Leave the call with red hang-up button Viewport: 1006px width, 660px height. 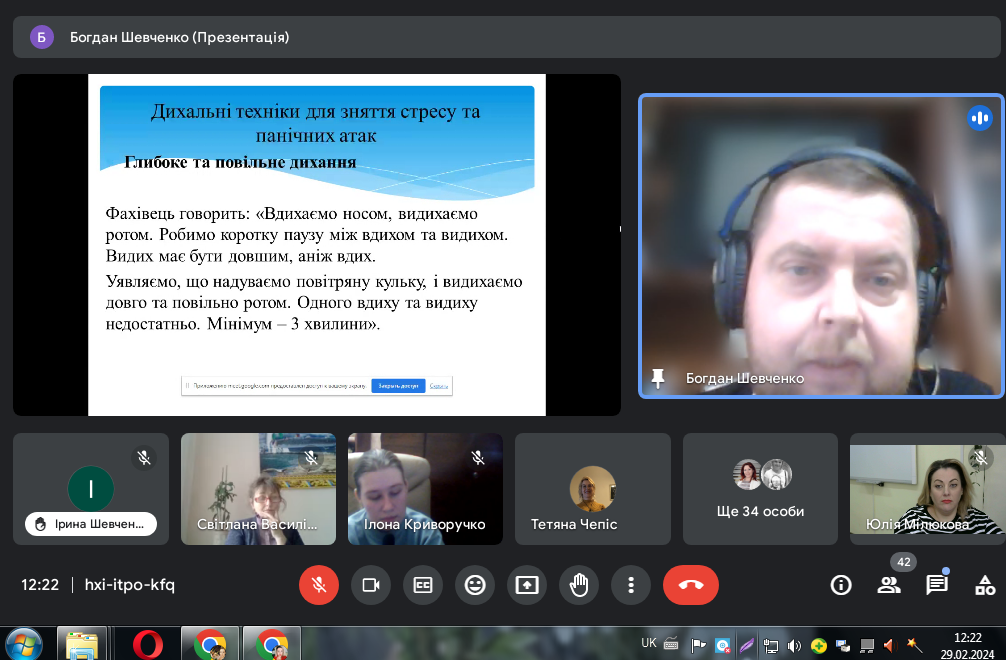point(690,585)
